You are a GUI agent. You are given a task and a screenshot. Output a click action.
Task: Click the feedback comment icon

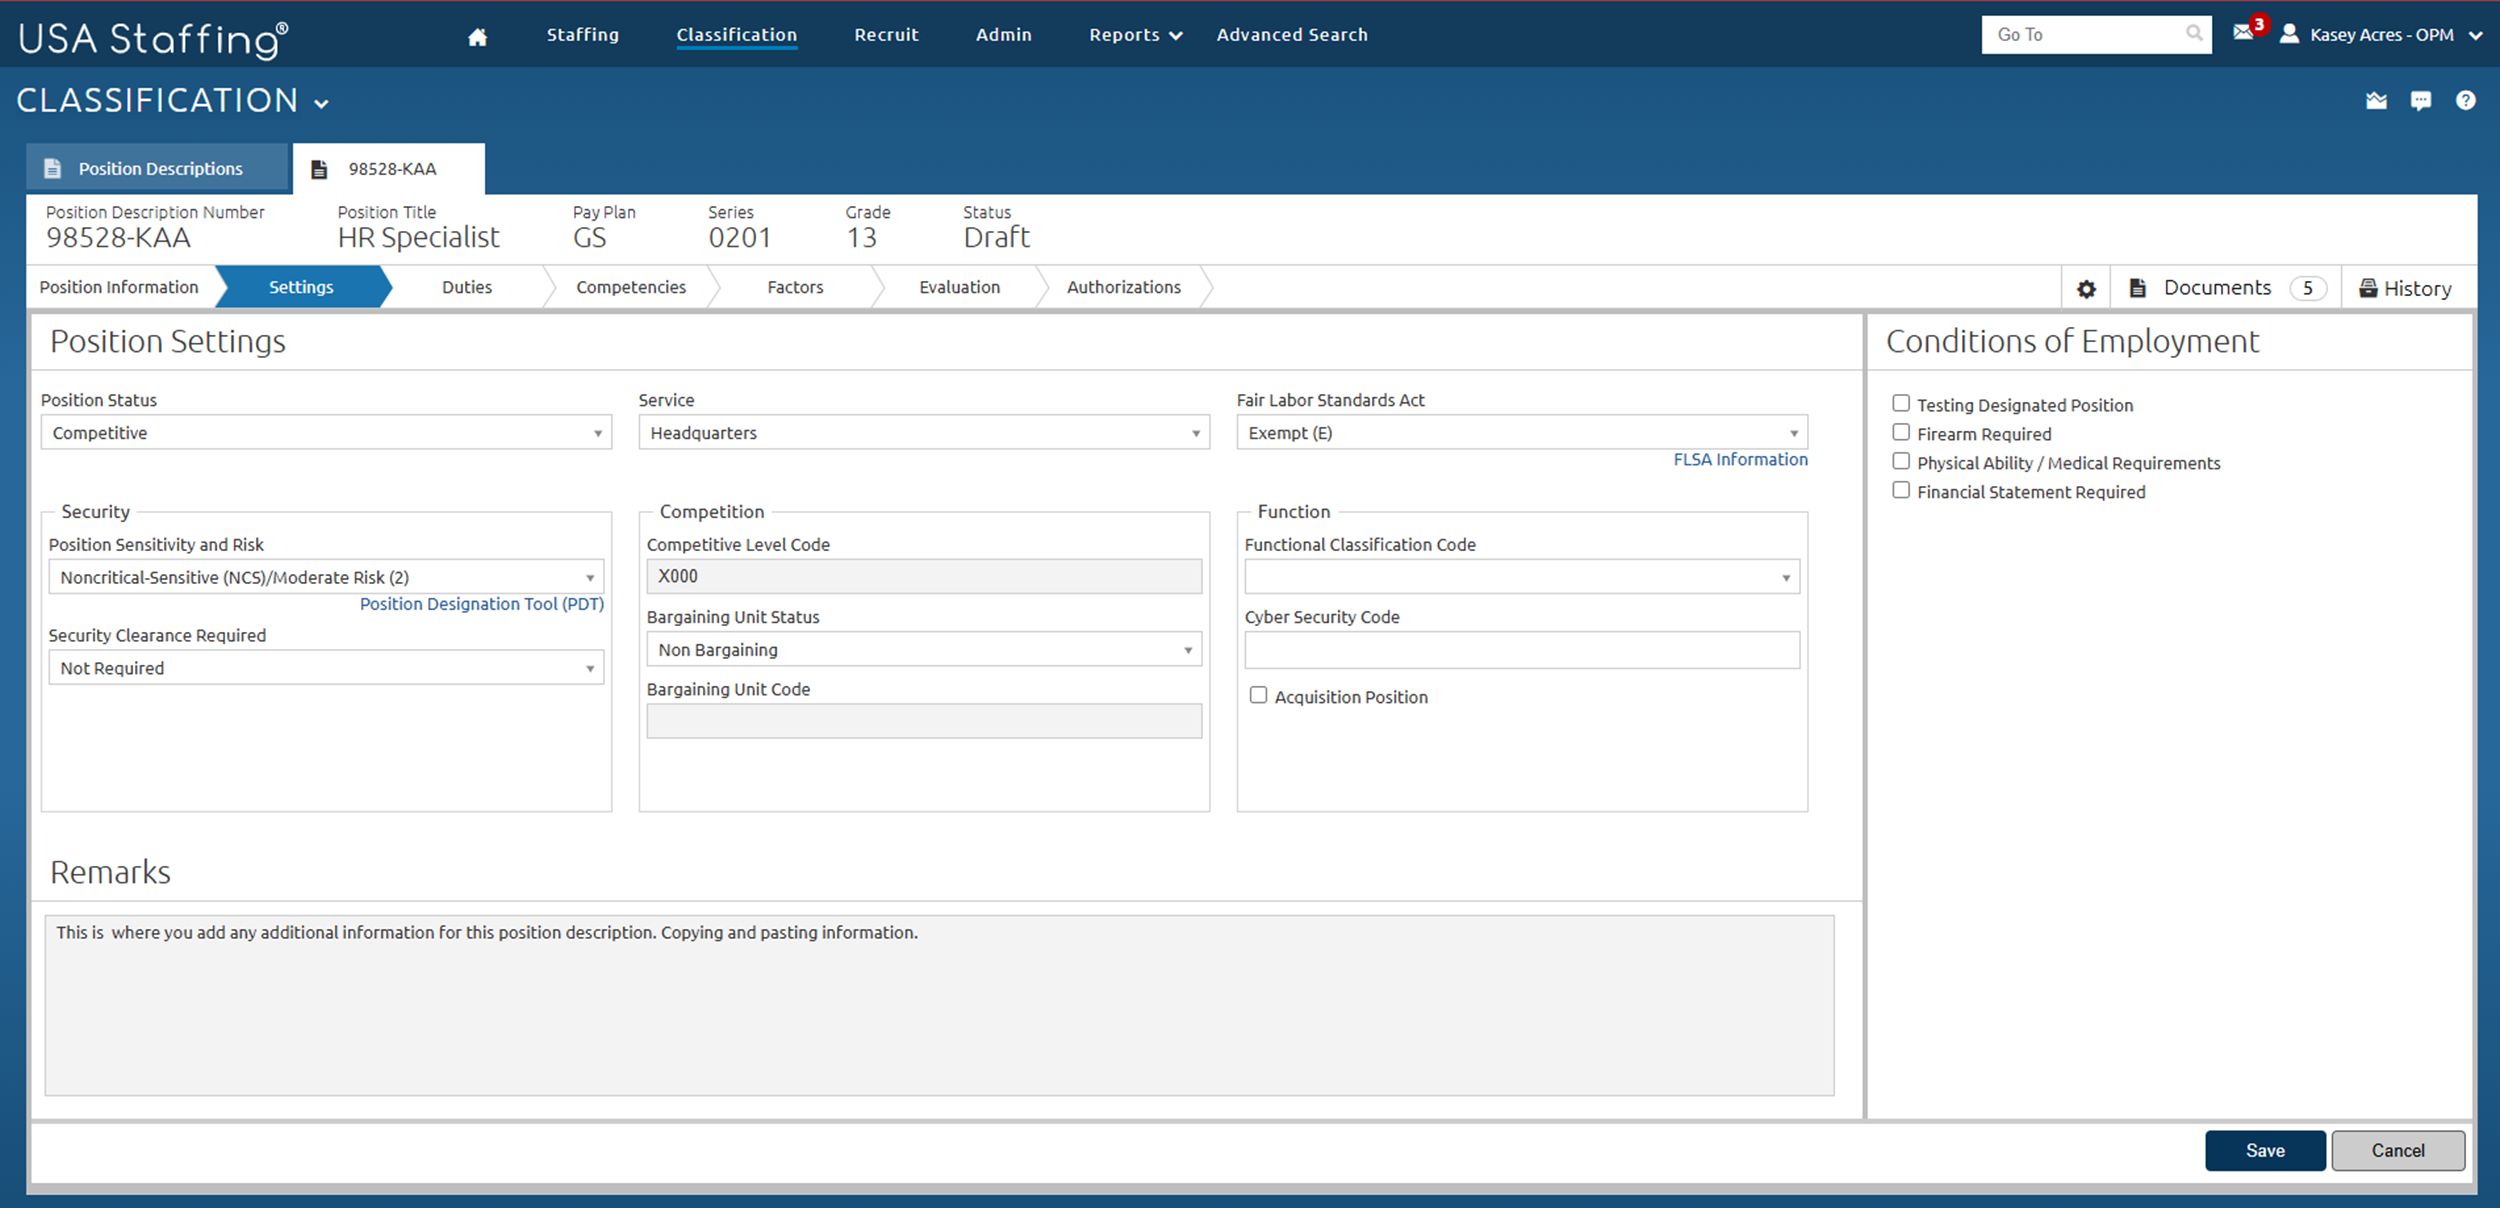2421,100
